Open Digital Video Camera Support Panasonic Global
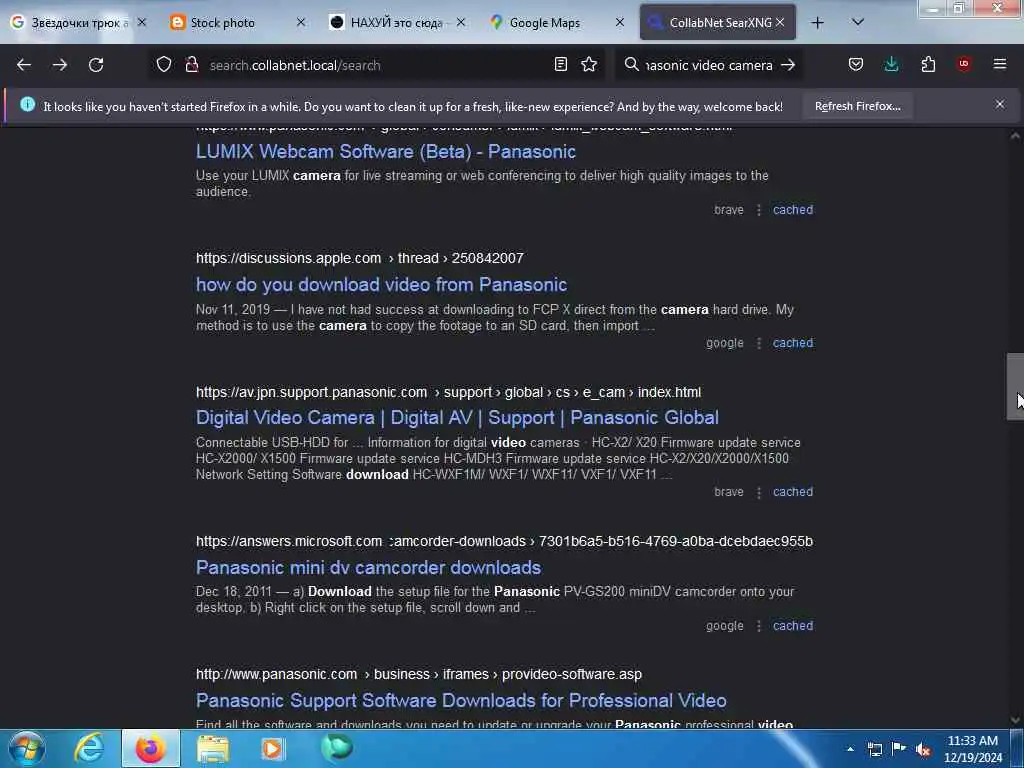This screenshot has width=1024, height=768. [x=457, y=418]
